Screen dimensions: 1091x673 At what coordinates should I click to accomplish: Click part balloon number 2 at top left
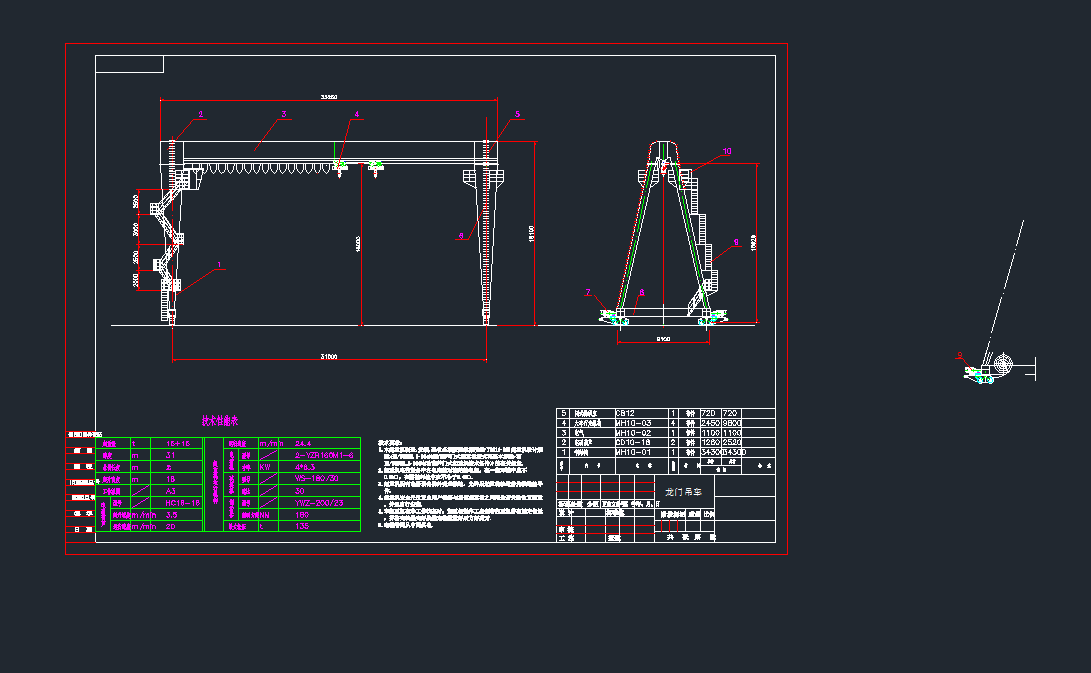click(x=200, y=115)
